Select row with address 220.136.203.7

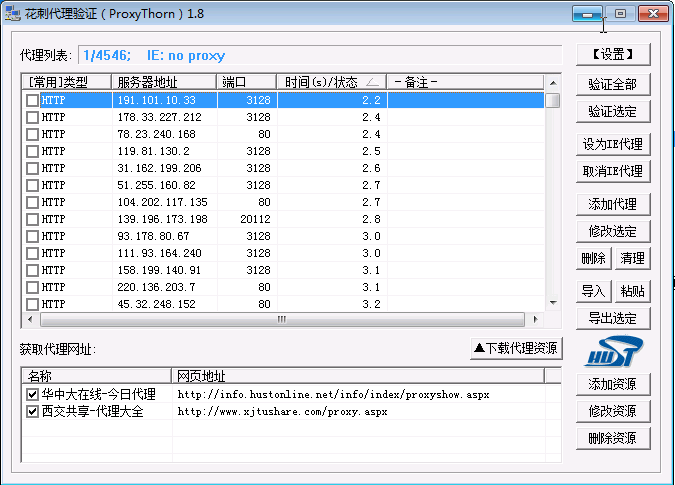pyautogui.click(x=283, y=287)
